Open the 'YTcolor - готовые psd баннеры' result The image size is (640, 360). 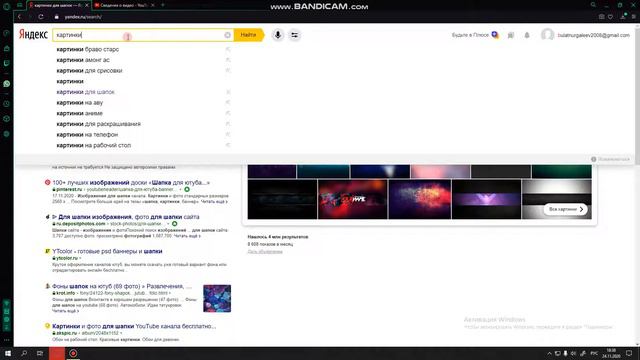tap(107, 251)
